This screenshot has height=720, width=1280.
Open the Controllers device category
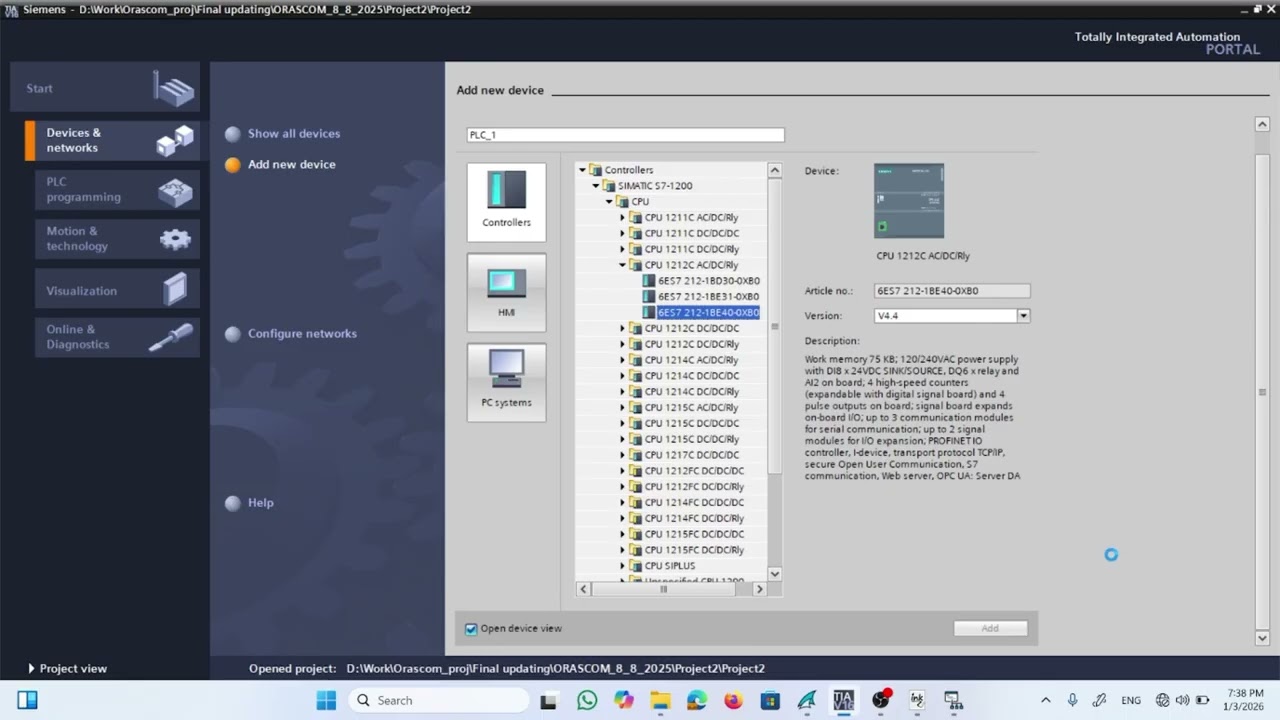(506, 202)
